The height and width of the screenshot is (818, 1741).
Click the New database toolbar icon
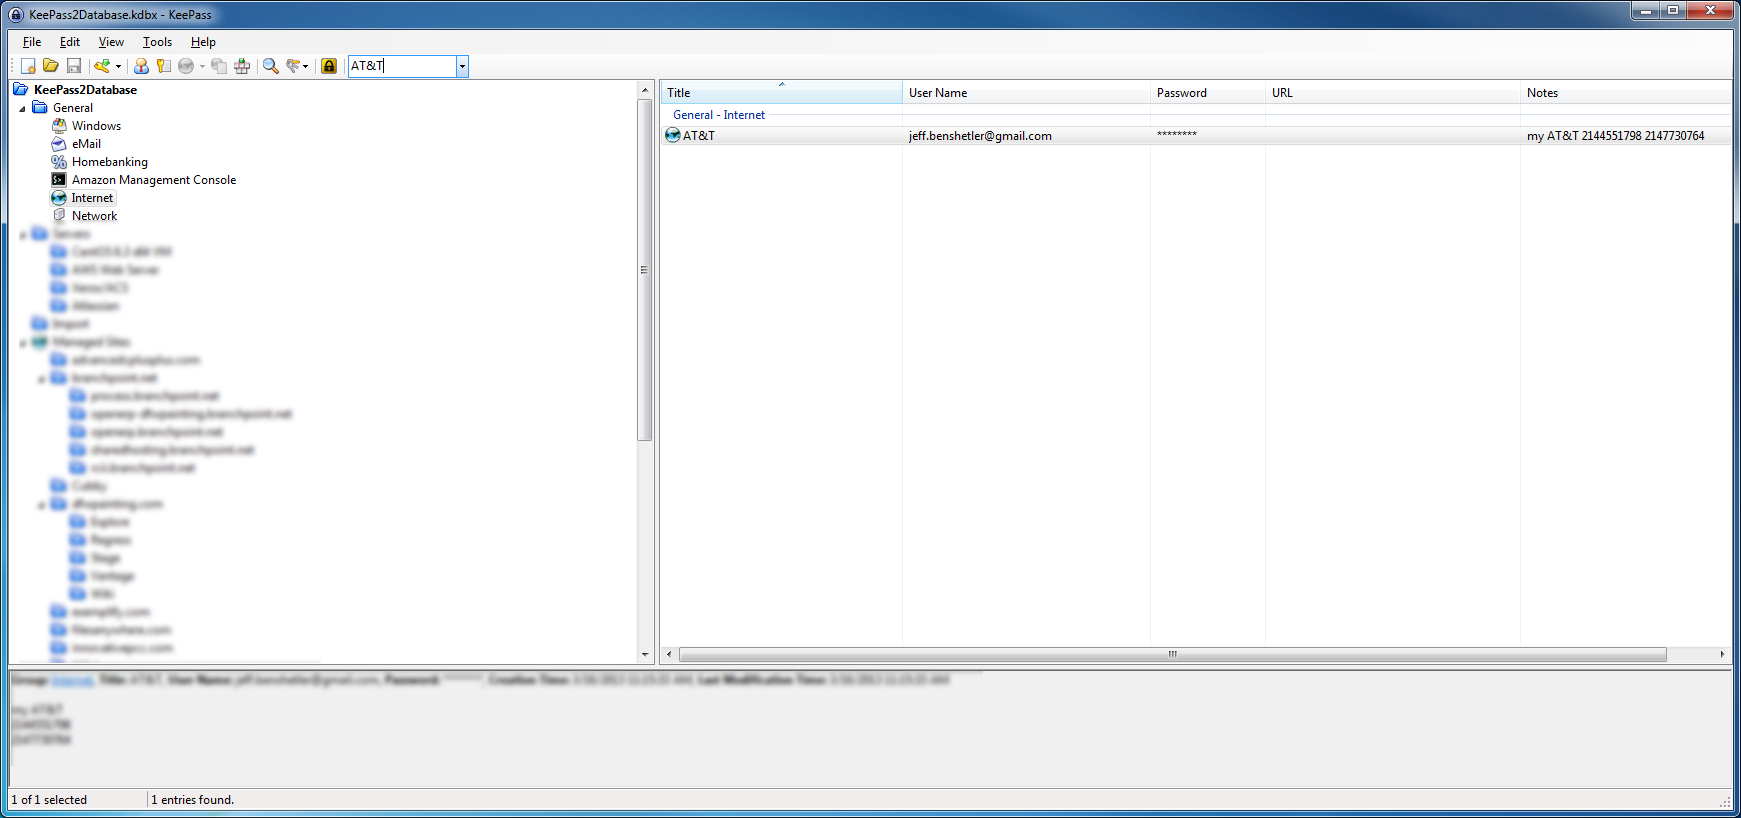[x=29, y=66]
